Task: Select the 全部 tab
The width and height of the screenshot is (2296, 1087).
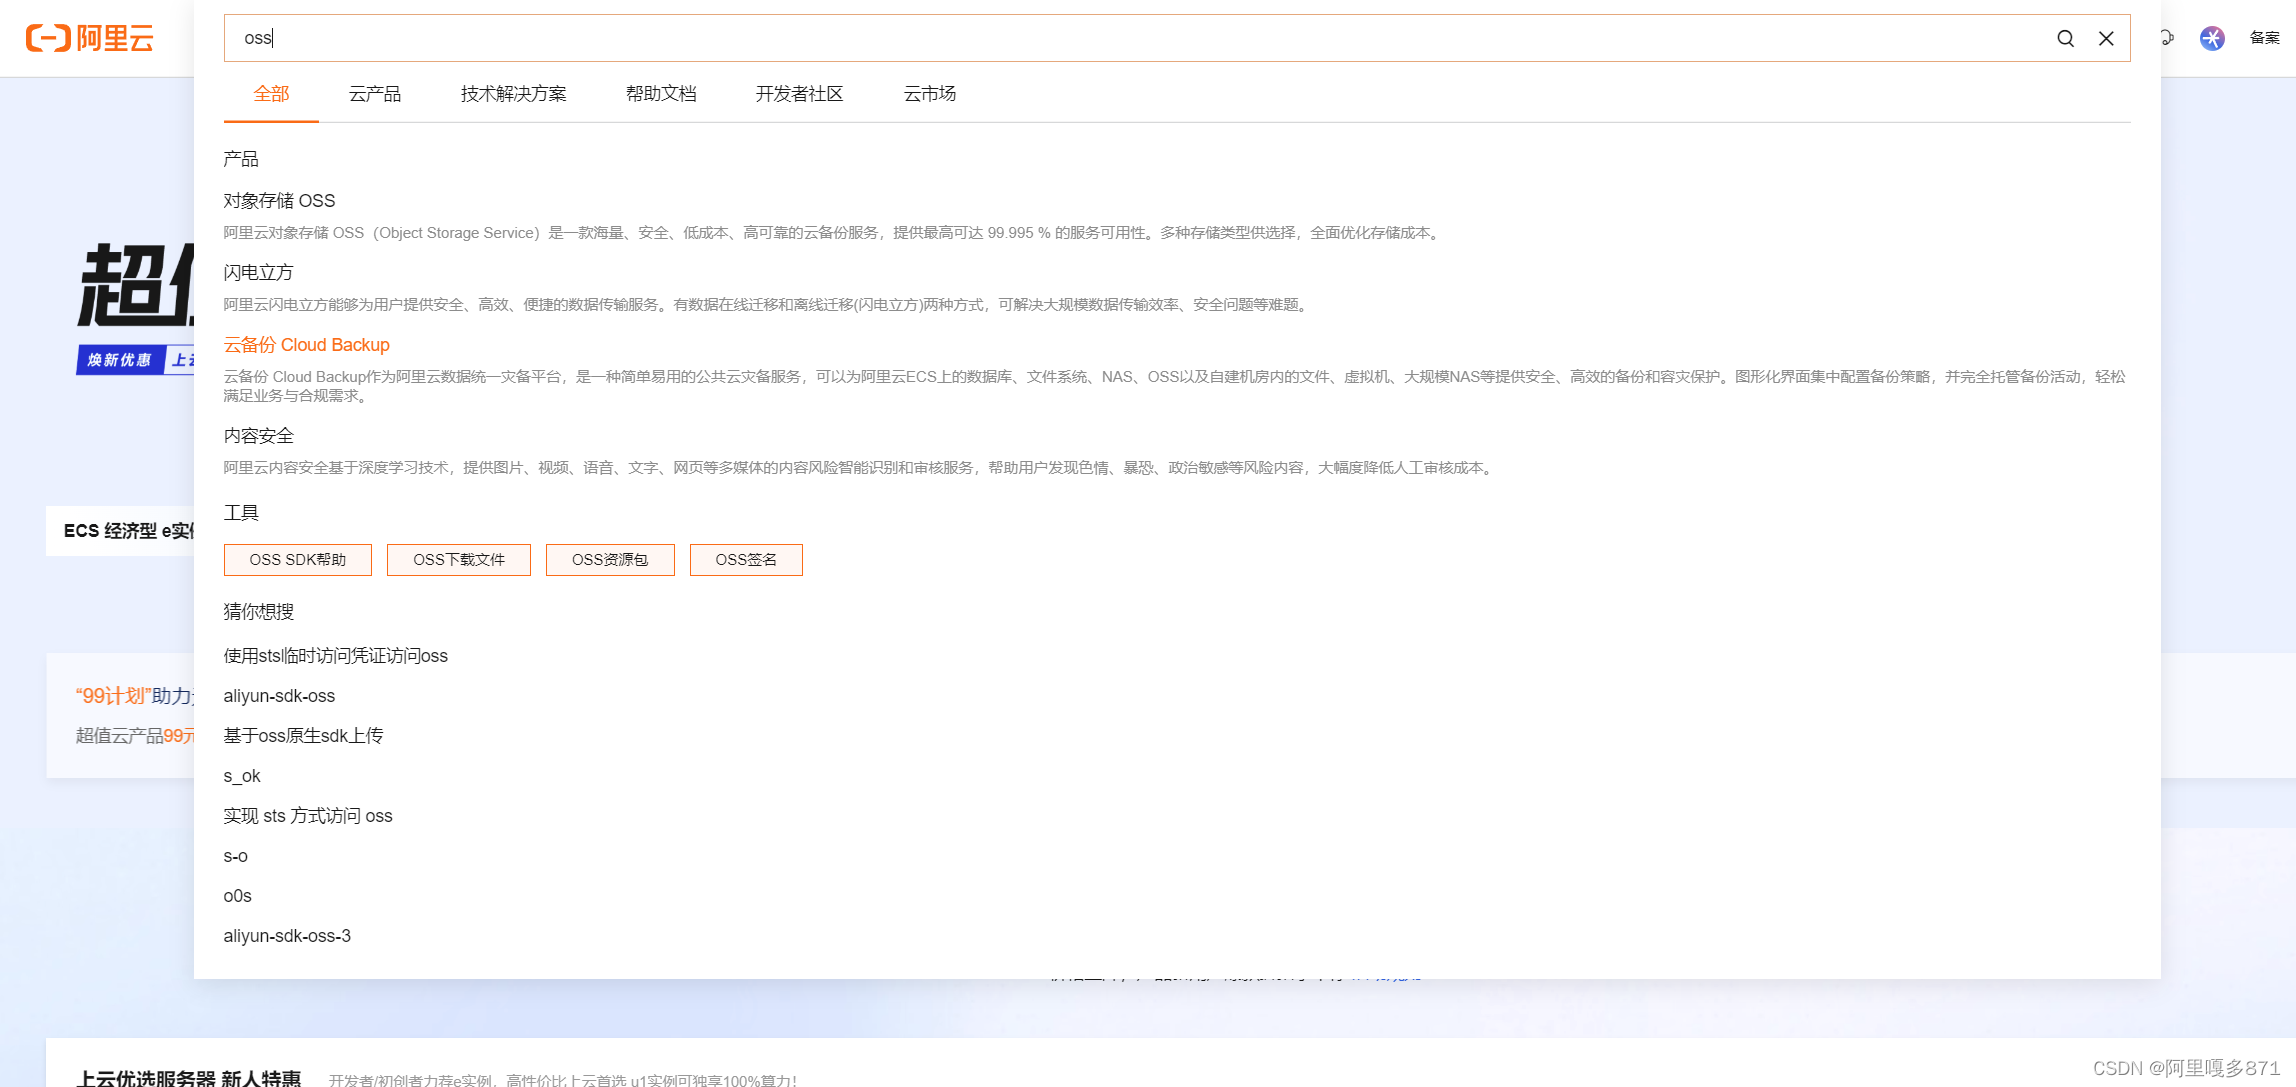Action: tap(271, 94)
